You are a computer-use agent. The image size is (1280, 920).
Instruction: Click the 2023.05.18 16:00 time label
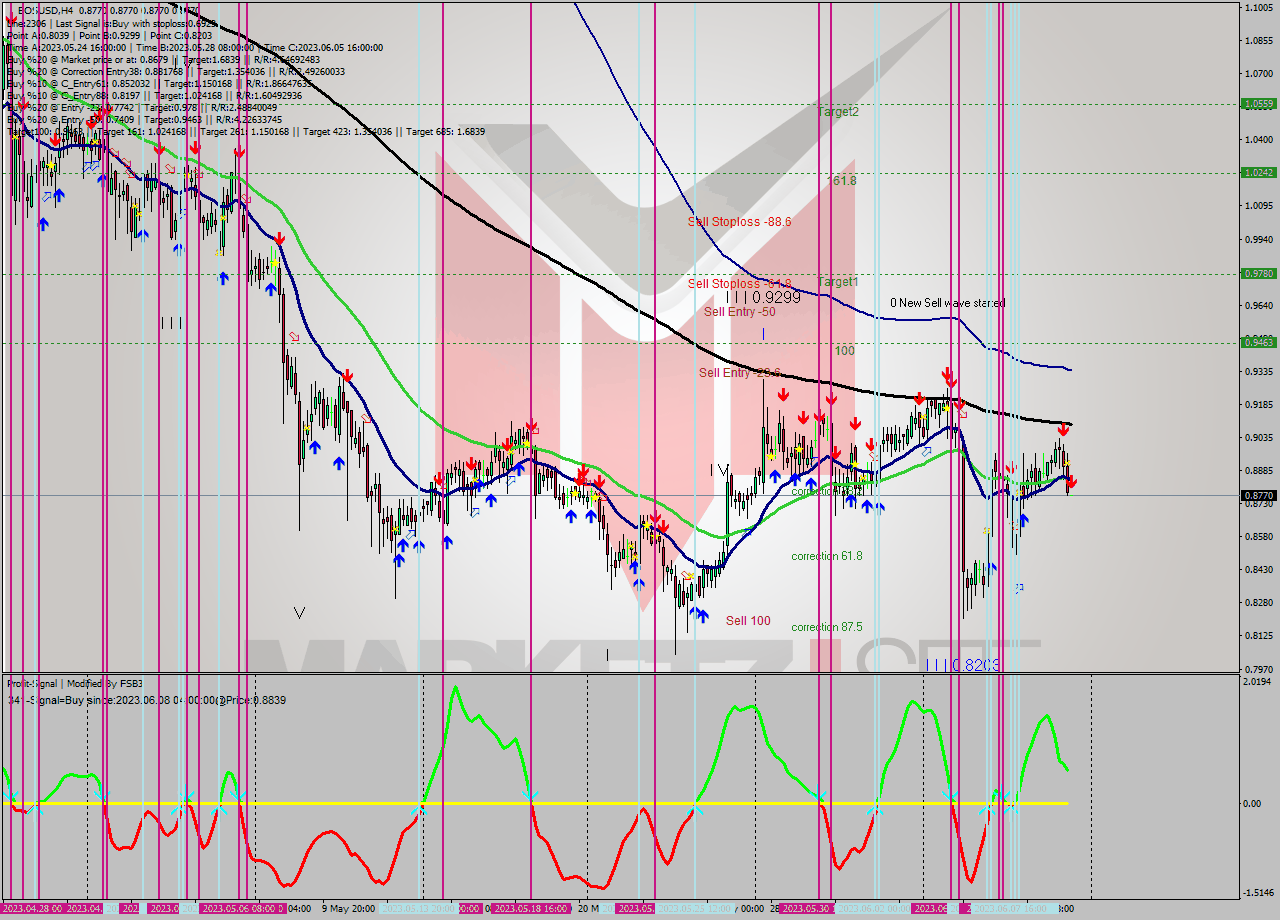(x=530, y=908)
